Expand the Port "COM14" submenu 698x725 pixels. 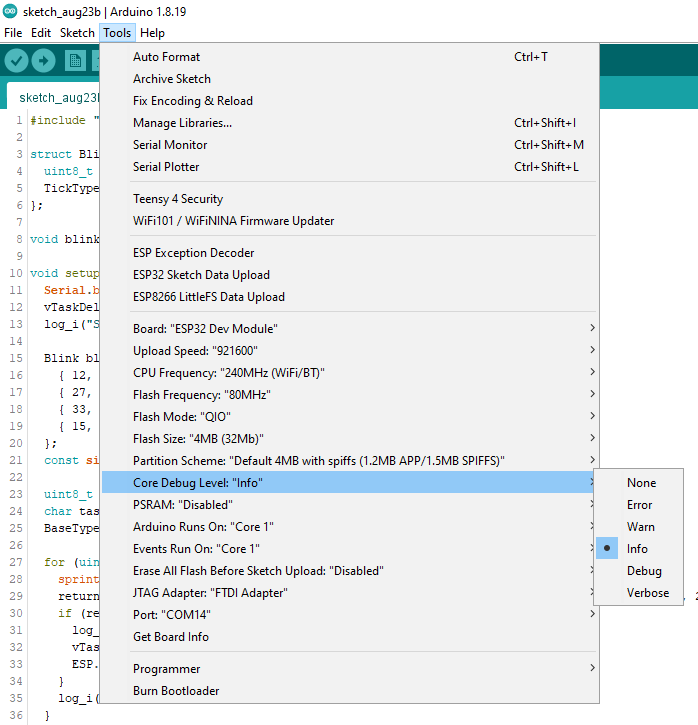(x=349, y=615)
